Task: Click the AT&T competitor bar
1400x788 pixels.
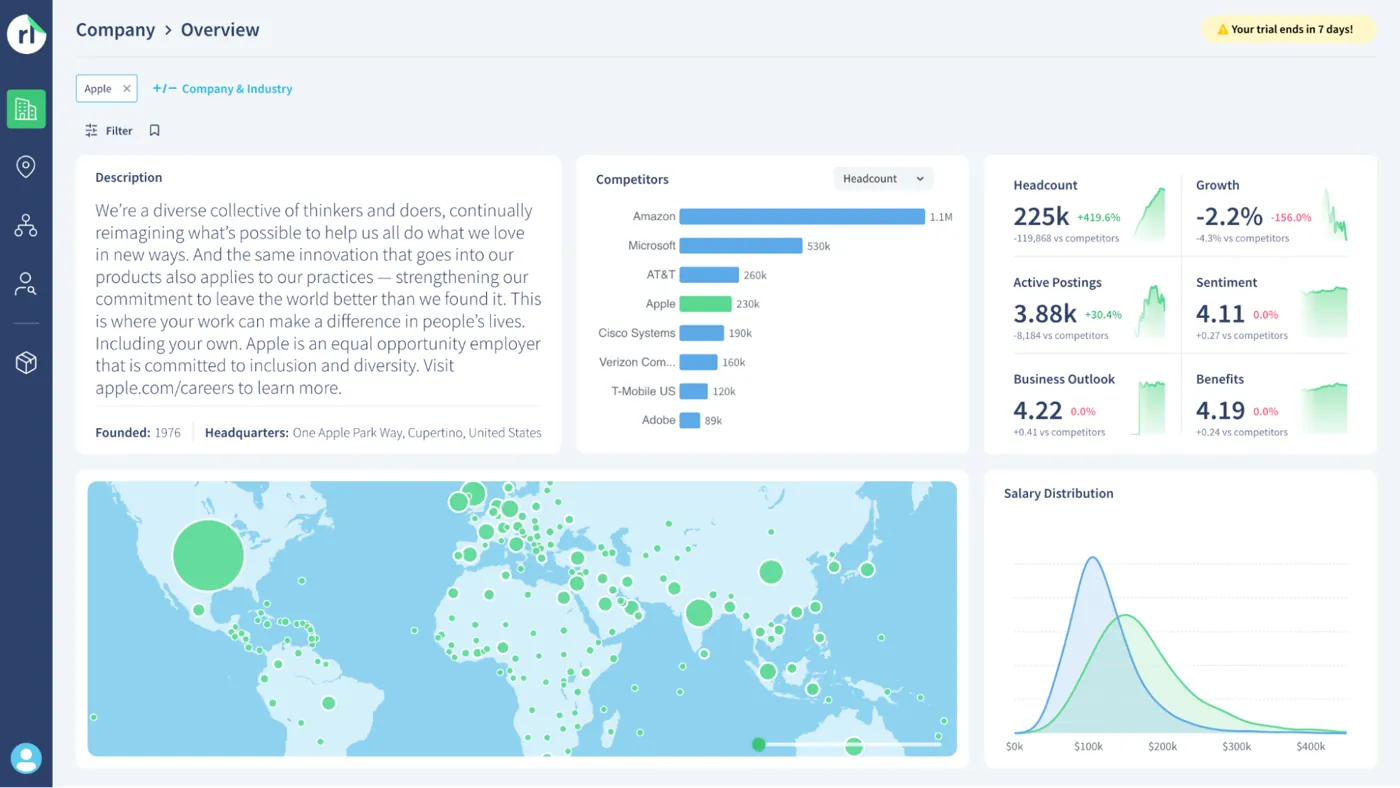Action: 709,275
